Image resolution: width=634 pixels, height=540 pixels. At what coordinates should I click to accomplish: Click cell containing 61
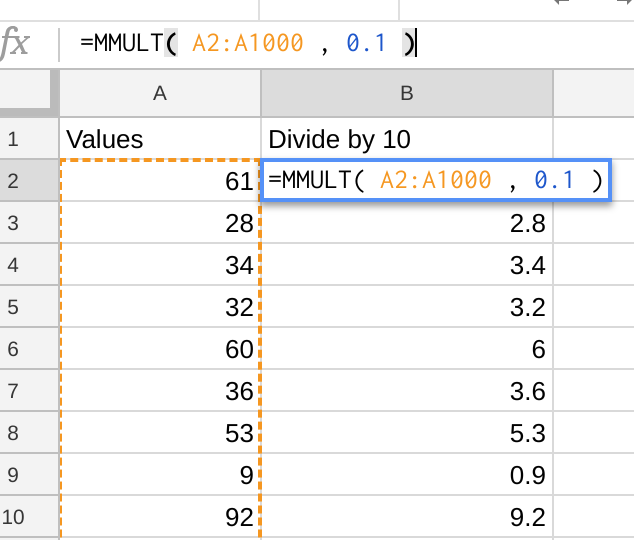pos(160,180)
